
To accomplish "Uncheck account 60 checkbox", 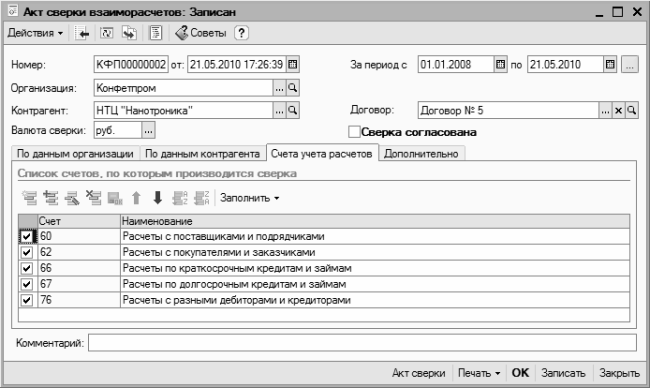I will point(27,236).
